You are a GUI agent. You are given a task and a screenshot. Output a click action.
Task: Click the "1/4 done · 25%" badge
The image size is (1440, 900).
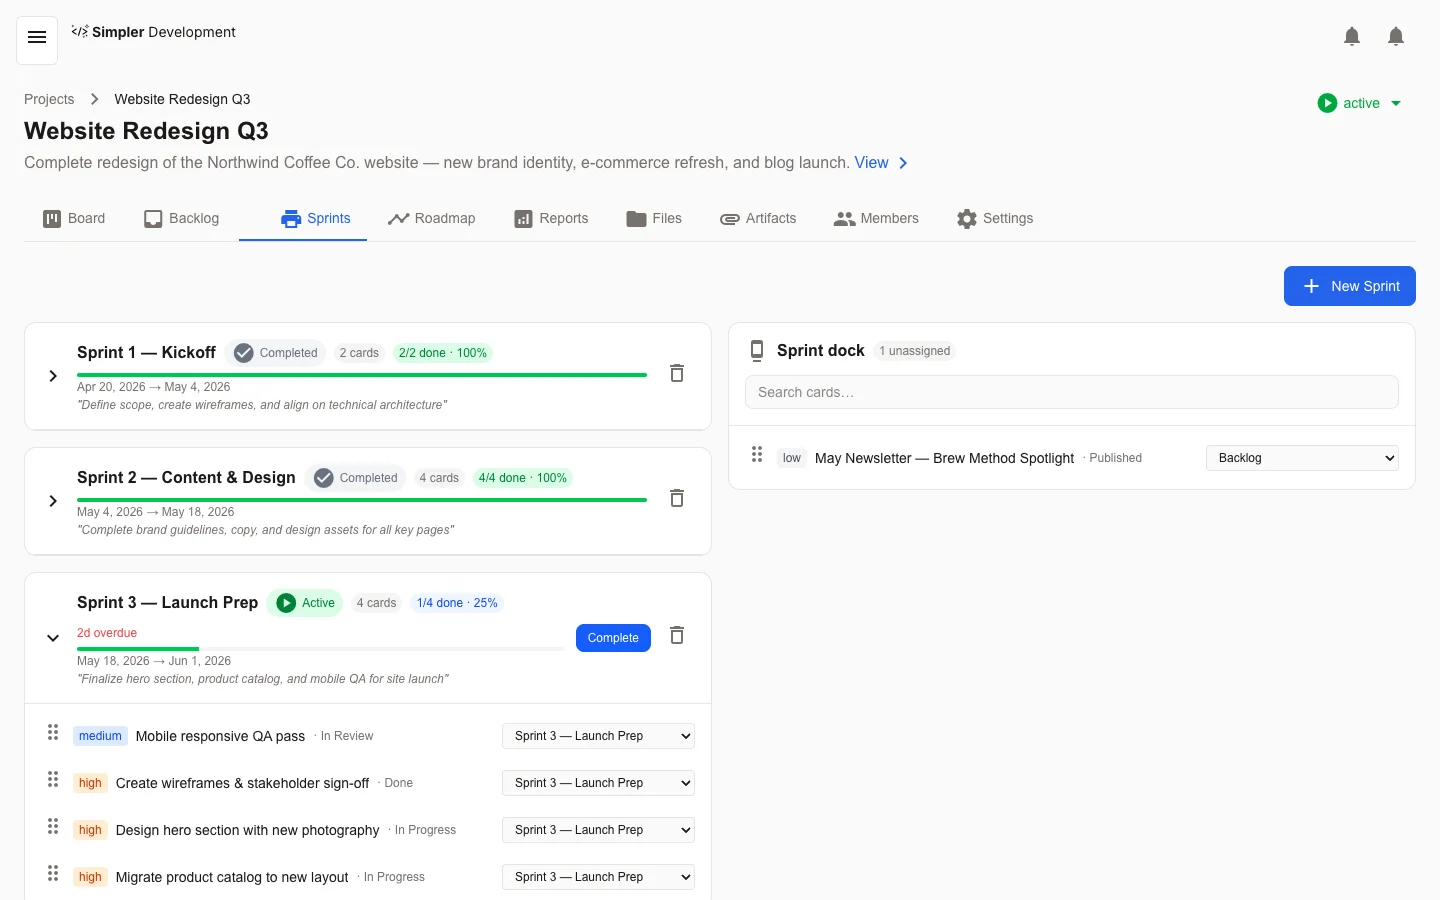457,603
